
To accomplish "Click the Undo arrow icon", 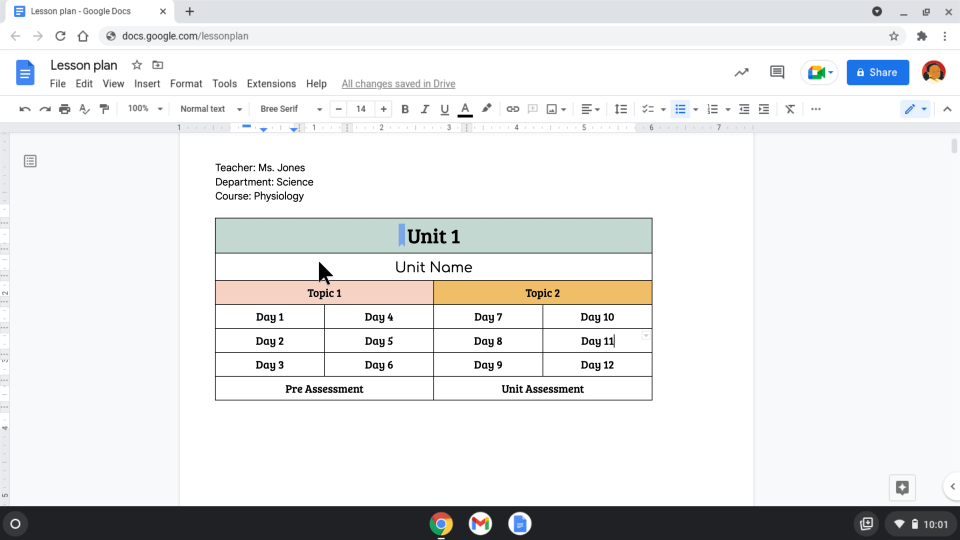I will coord(25,109).
